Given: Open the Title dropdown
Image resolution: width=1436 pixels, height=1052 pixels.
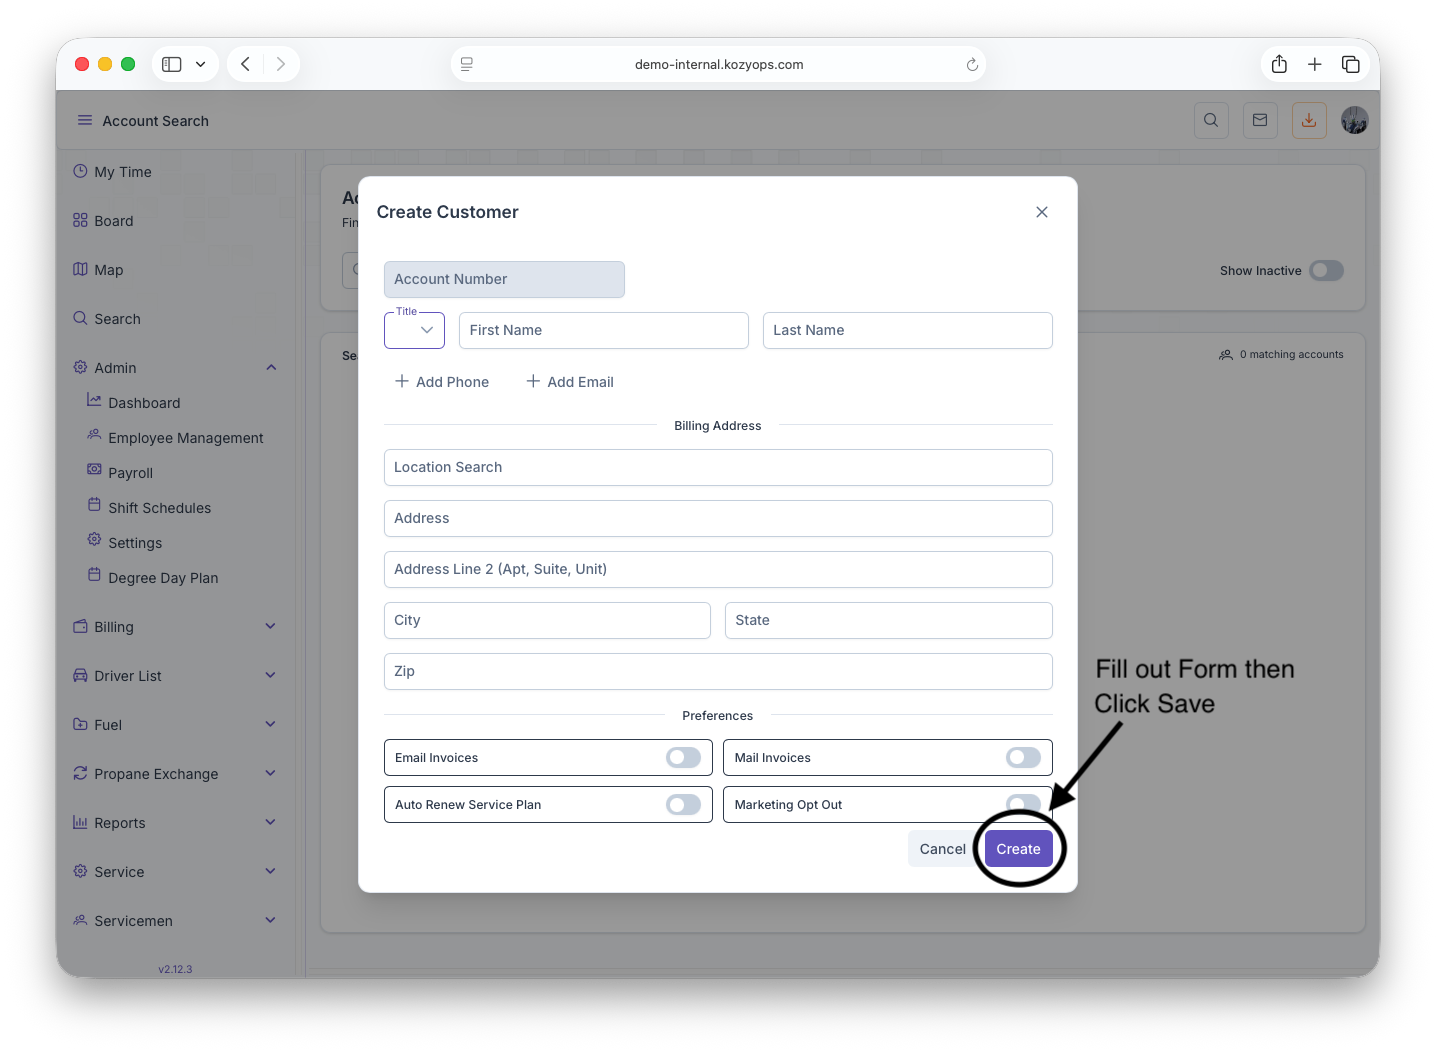Looking at the screenshot, I should pos(414,330).
